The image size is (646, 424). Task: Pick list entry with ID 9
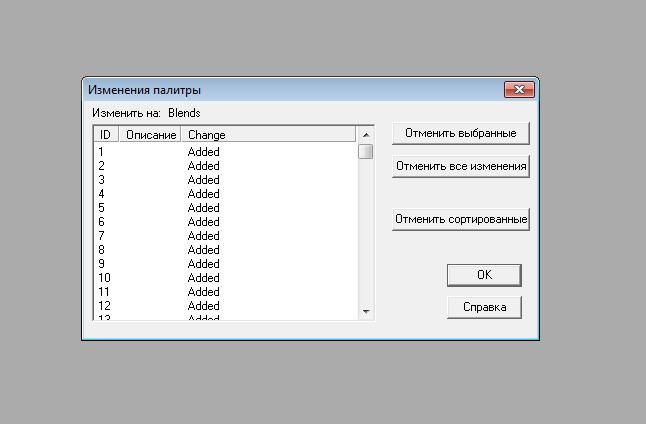tap(101, 264)
